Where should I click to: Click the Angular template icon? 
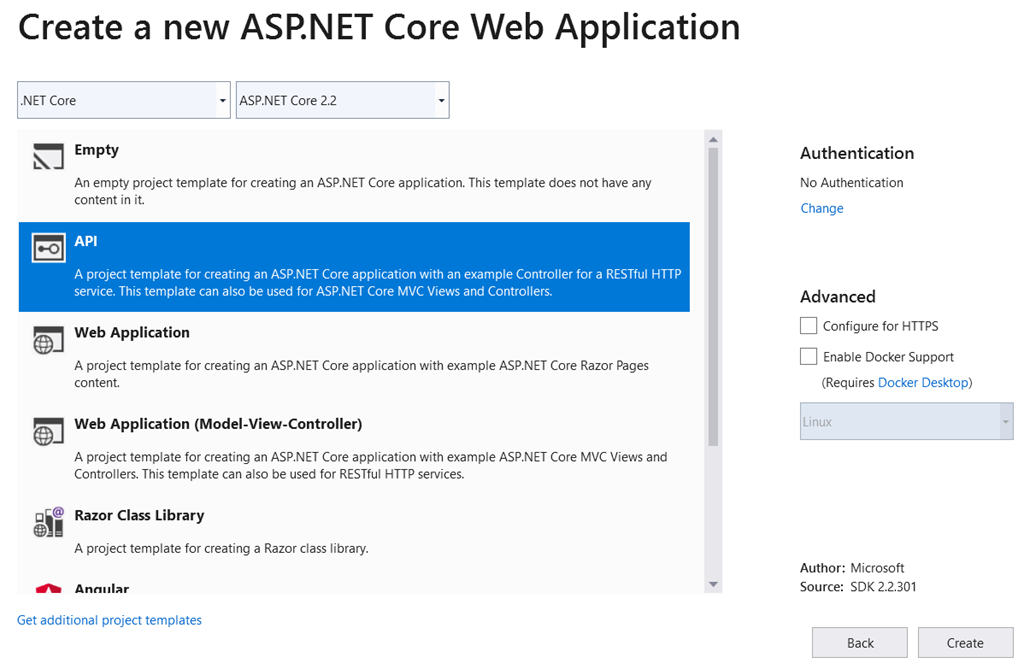coord(48,588)
